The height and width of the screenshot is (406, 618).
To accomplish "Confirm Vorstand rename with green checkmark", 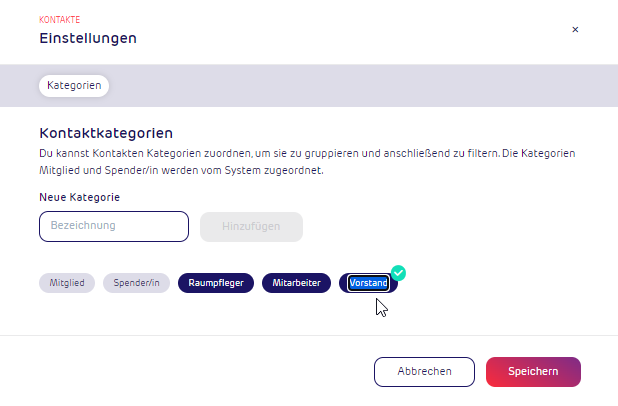I will (398, 273).
